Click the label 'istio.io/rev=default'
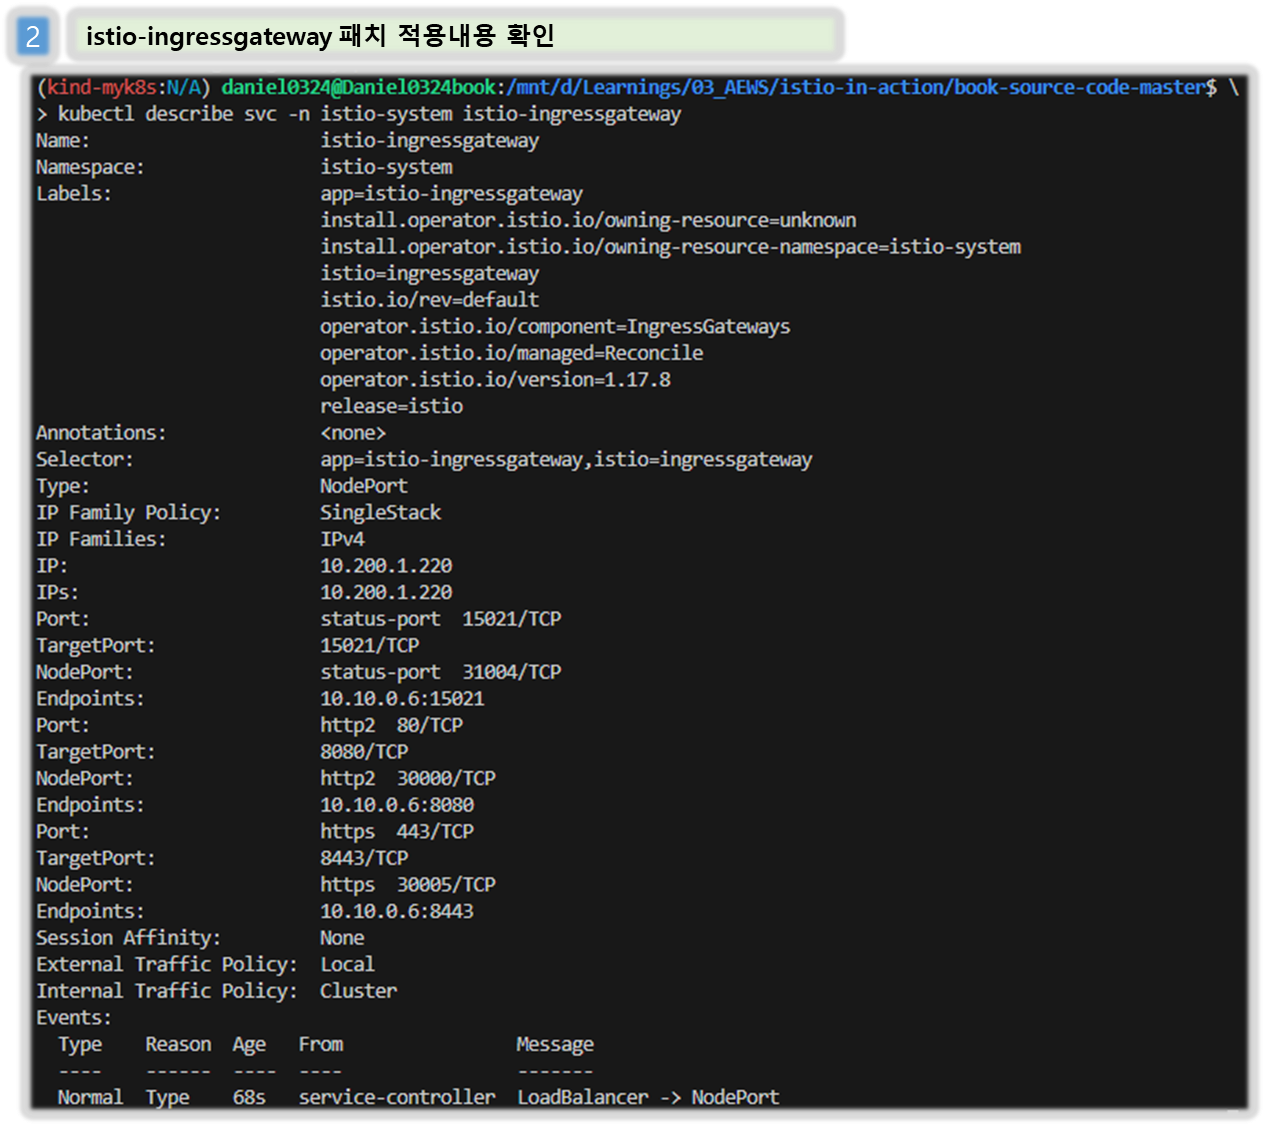 point(429,300)
